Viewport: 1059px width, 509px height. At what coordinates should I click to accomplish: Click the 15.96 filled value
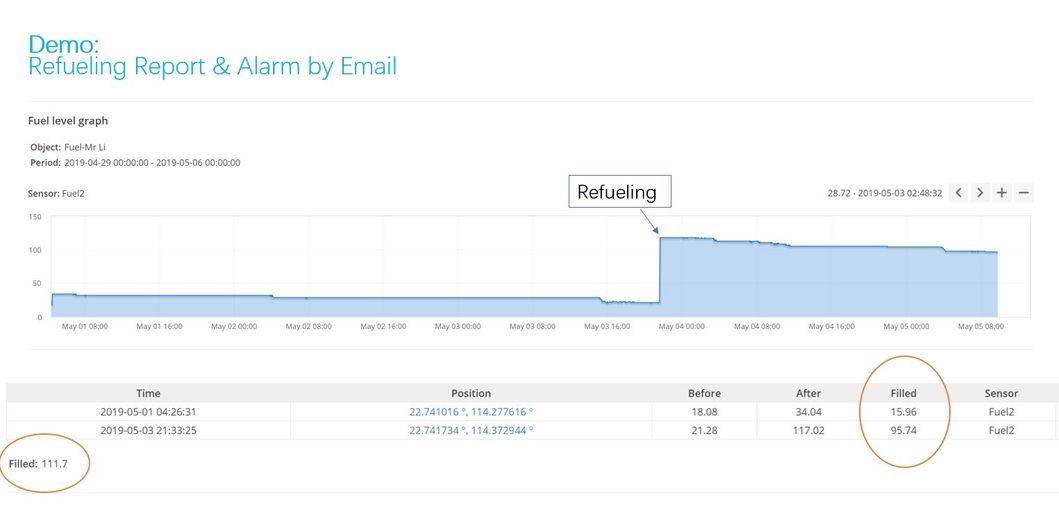[x=903, y=411]
